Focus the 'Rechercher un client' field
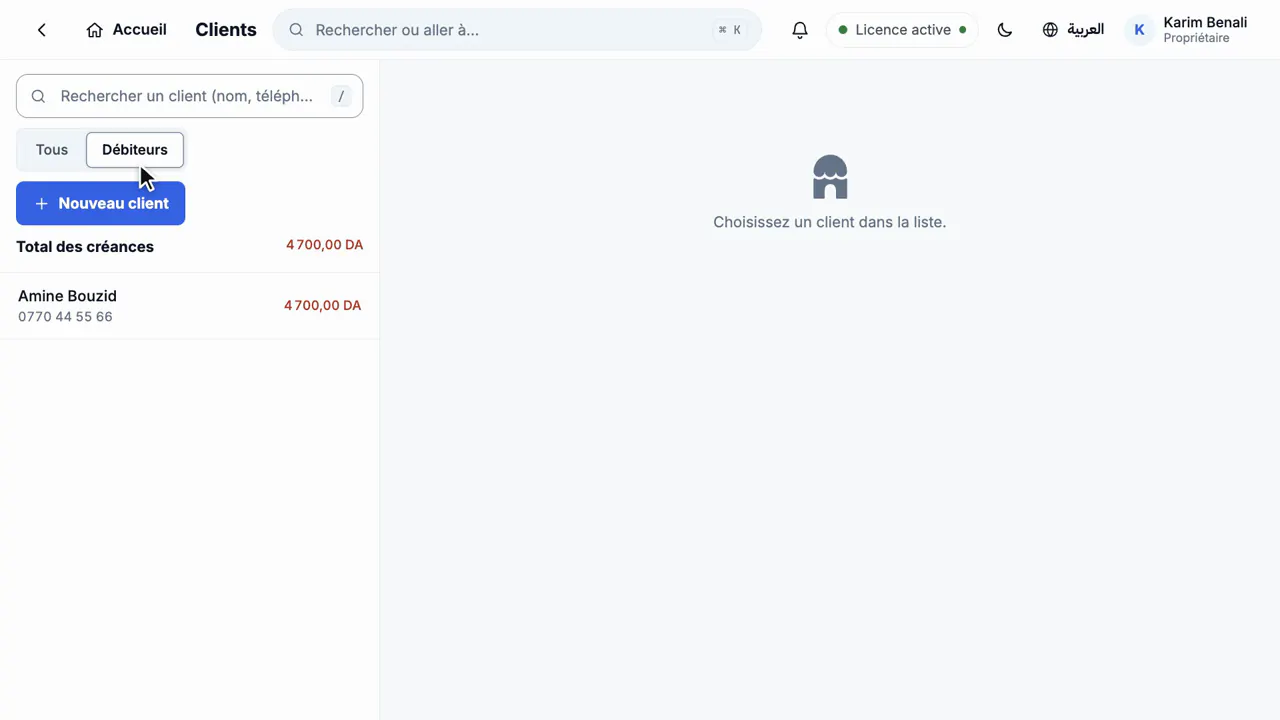This screenshot has width=1280, height=720. pos(189,96)
